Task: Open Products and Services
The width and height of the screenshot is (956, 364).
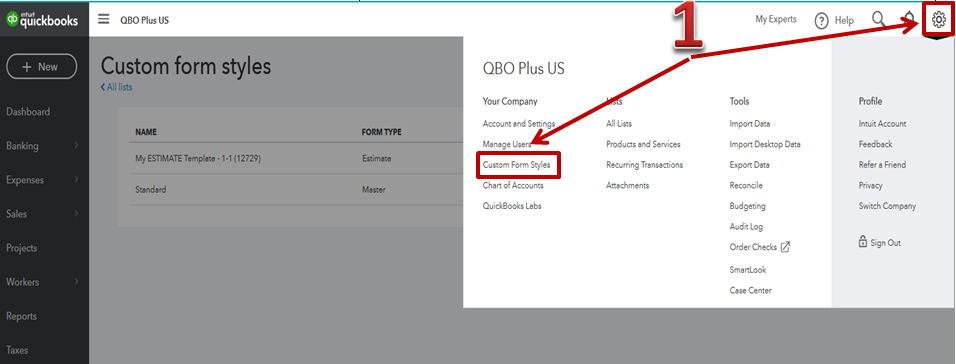Action: click(x=643, y=145)
